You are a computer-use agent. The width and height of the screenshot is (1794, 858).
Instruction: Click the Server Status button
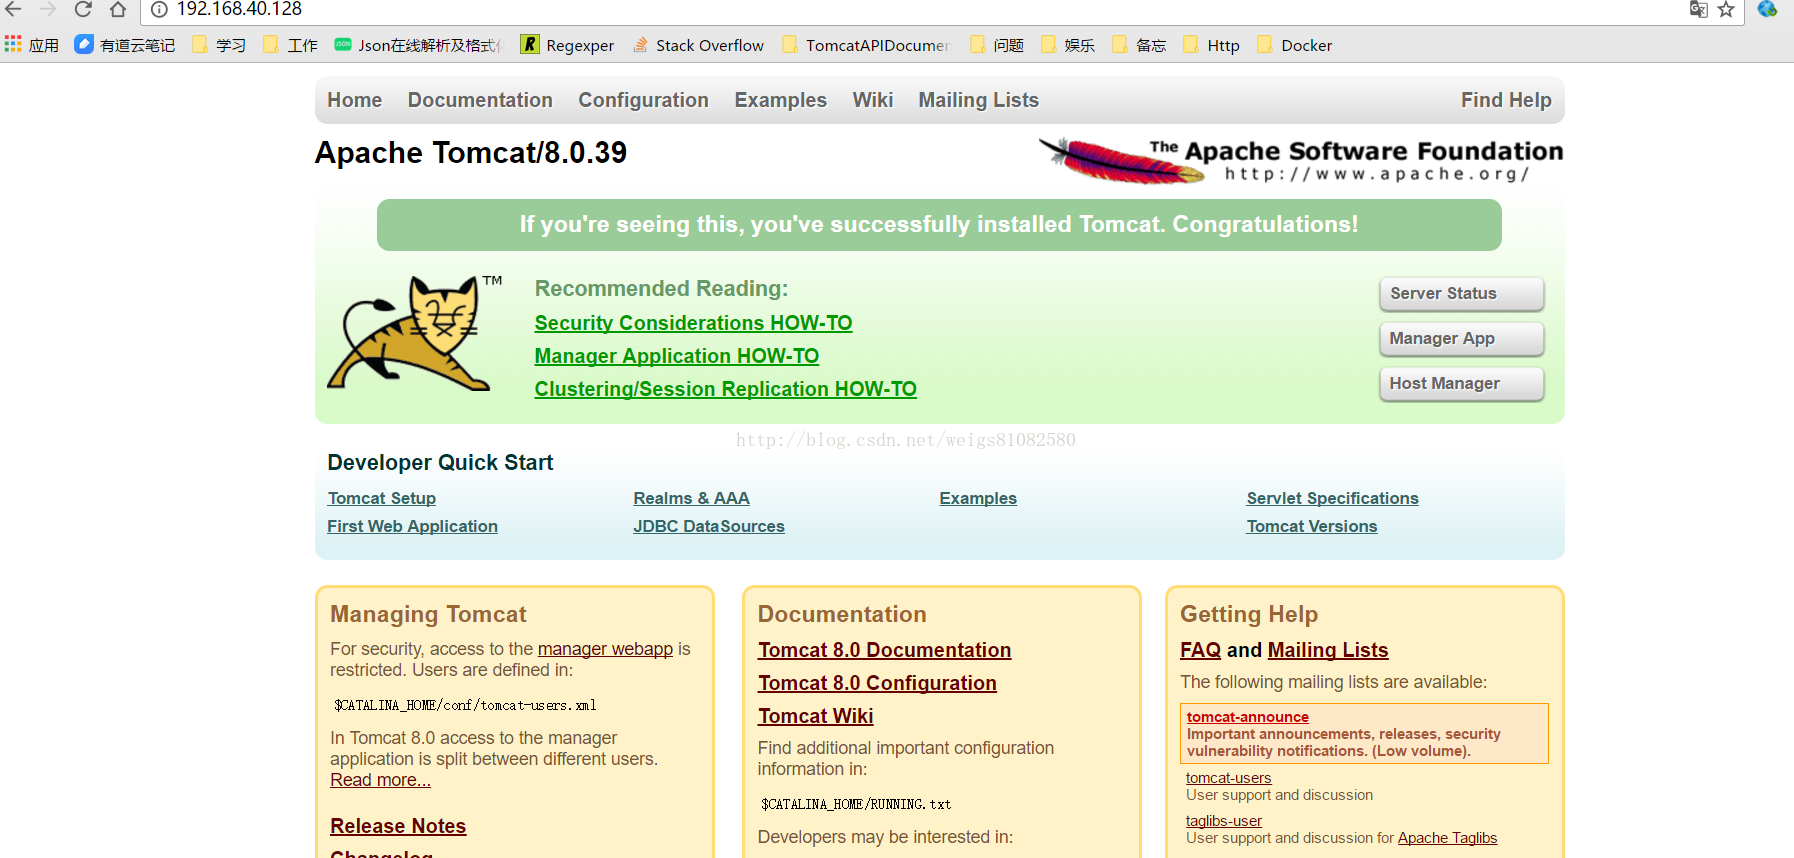coord(1462,294)
